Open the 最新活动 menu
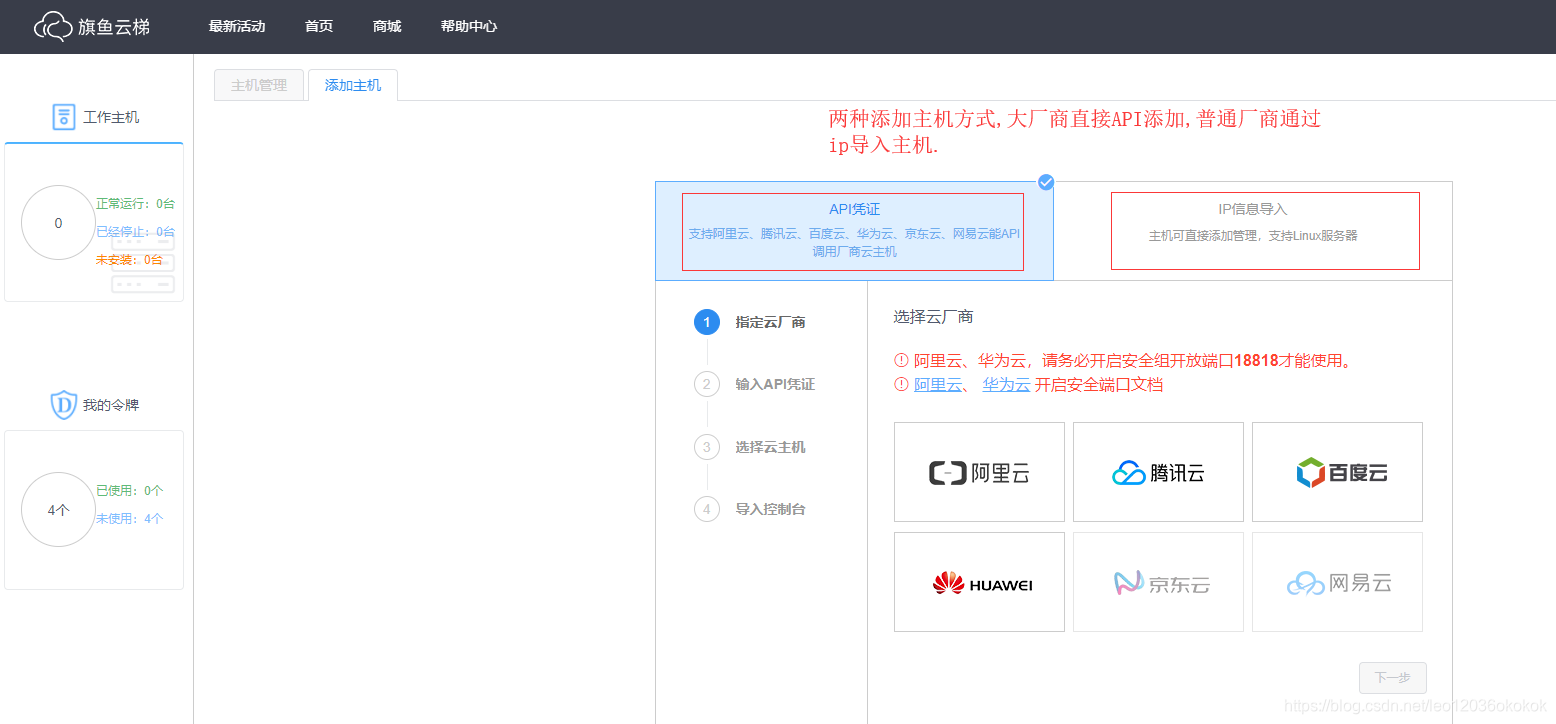Image resolution: width=1556 pixels, height=724 pixels. tap(237, 27)
